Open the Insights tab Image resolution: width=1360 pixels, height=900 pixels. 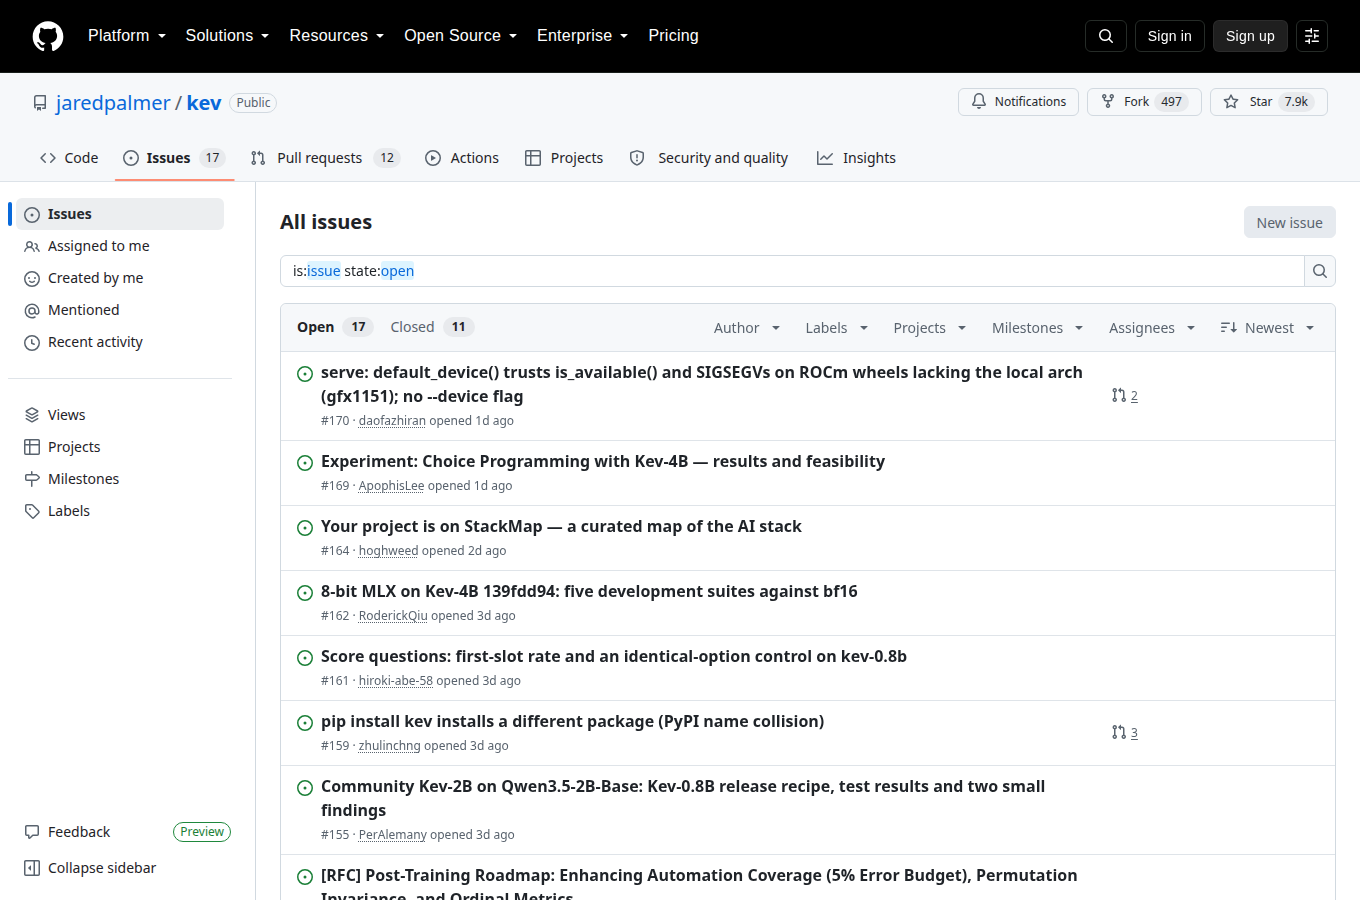pyautogui.click(x=857, y=158)
